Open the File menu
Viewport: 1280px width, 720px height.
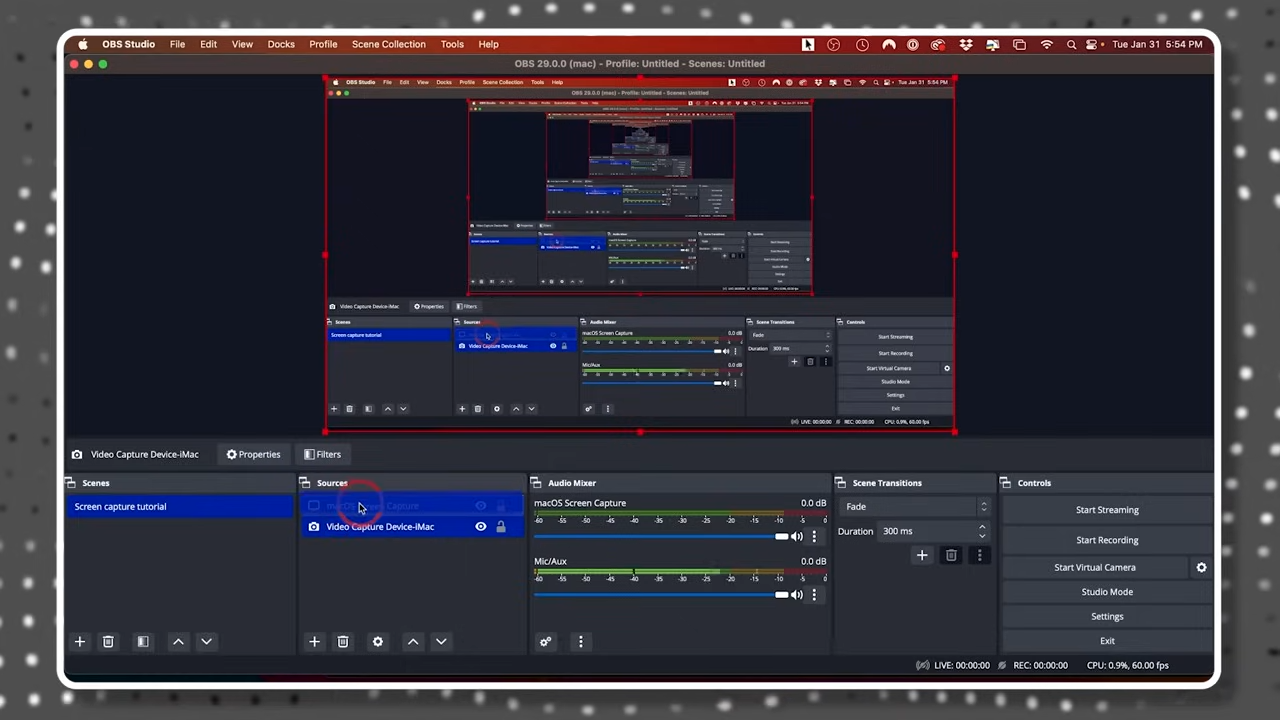point(177,45)
